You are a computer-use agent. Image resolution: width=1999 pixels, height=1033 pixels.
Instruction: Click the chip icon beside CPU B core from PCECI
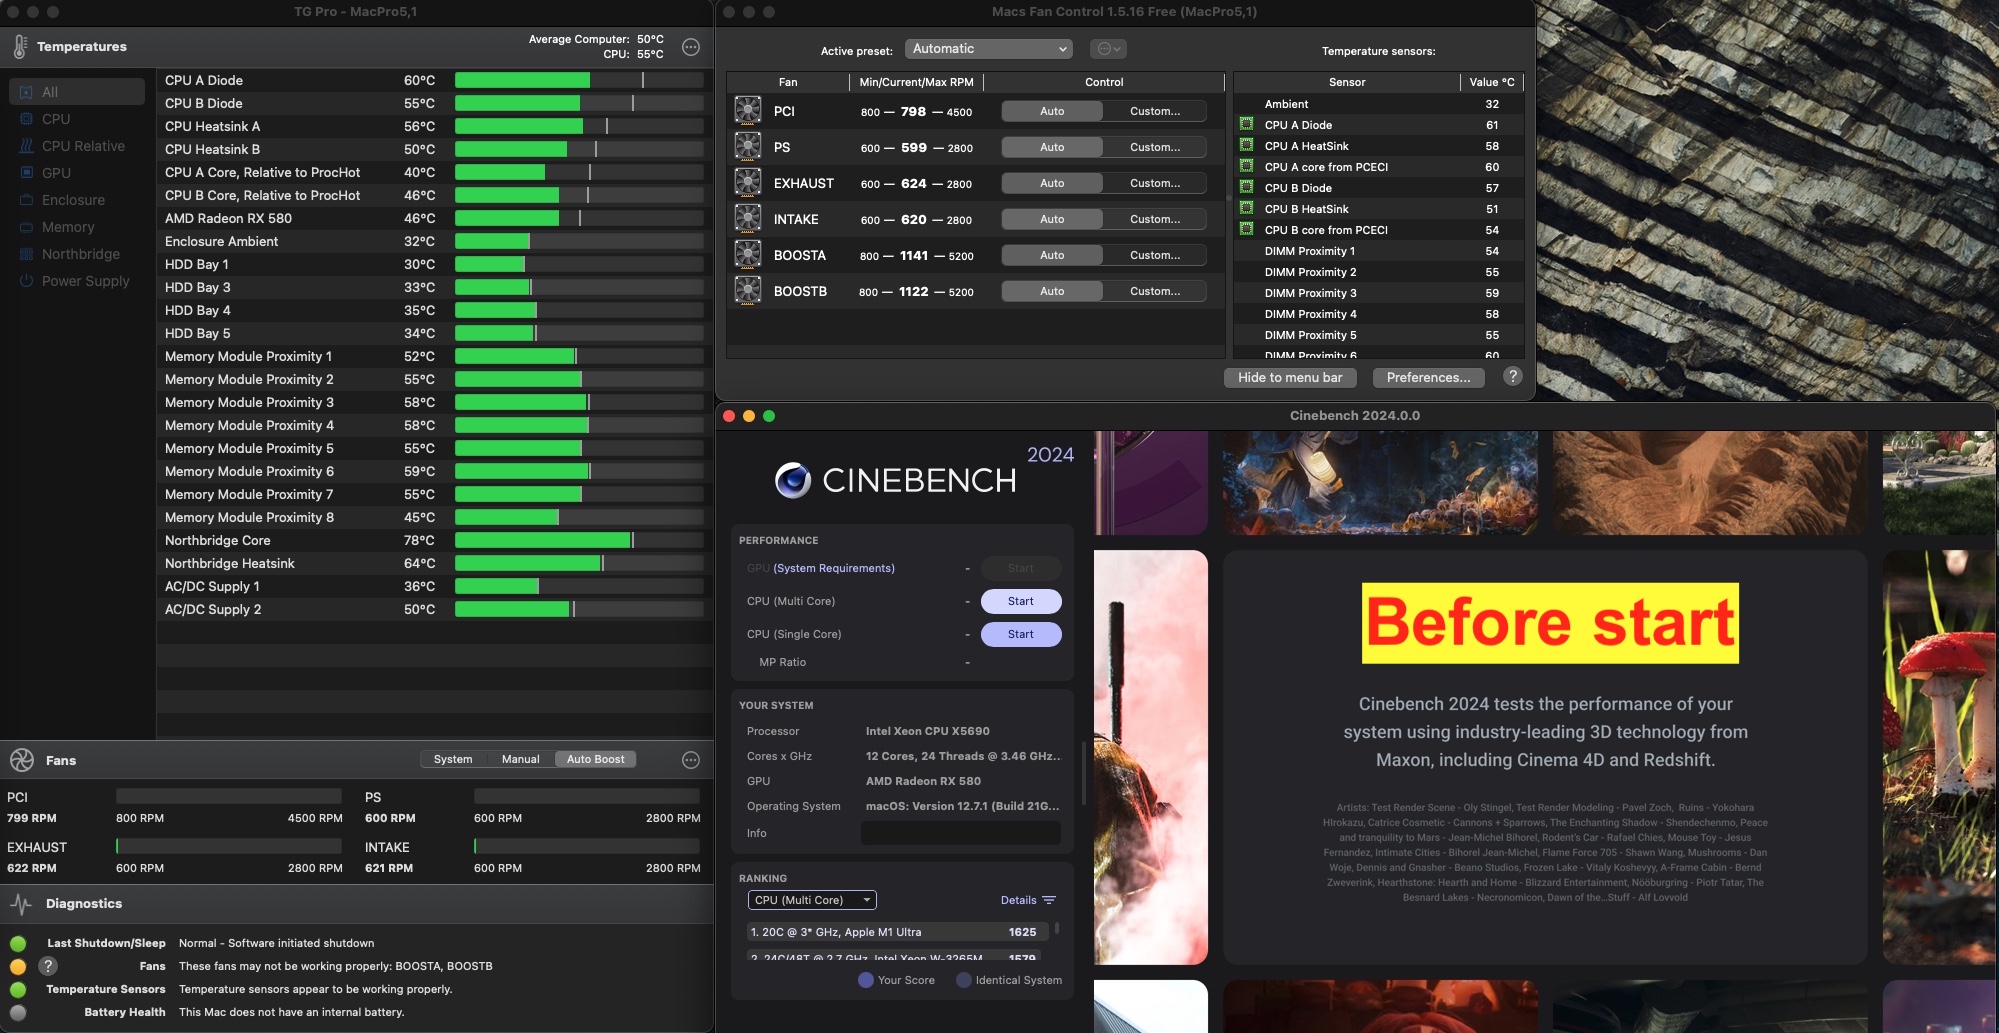click(x=1247, y=229)
